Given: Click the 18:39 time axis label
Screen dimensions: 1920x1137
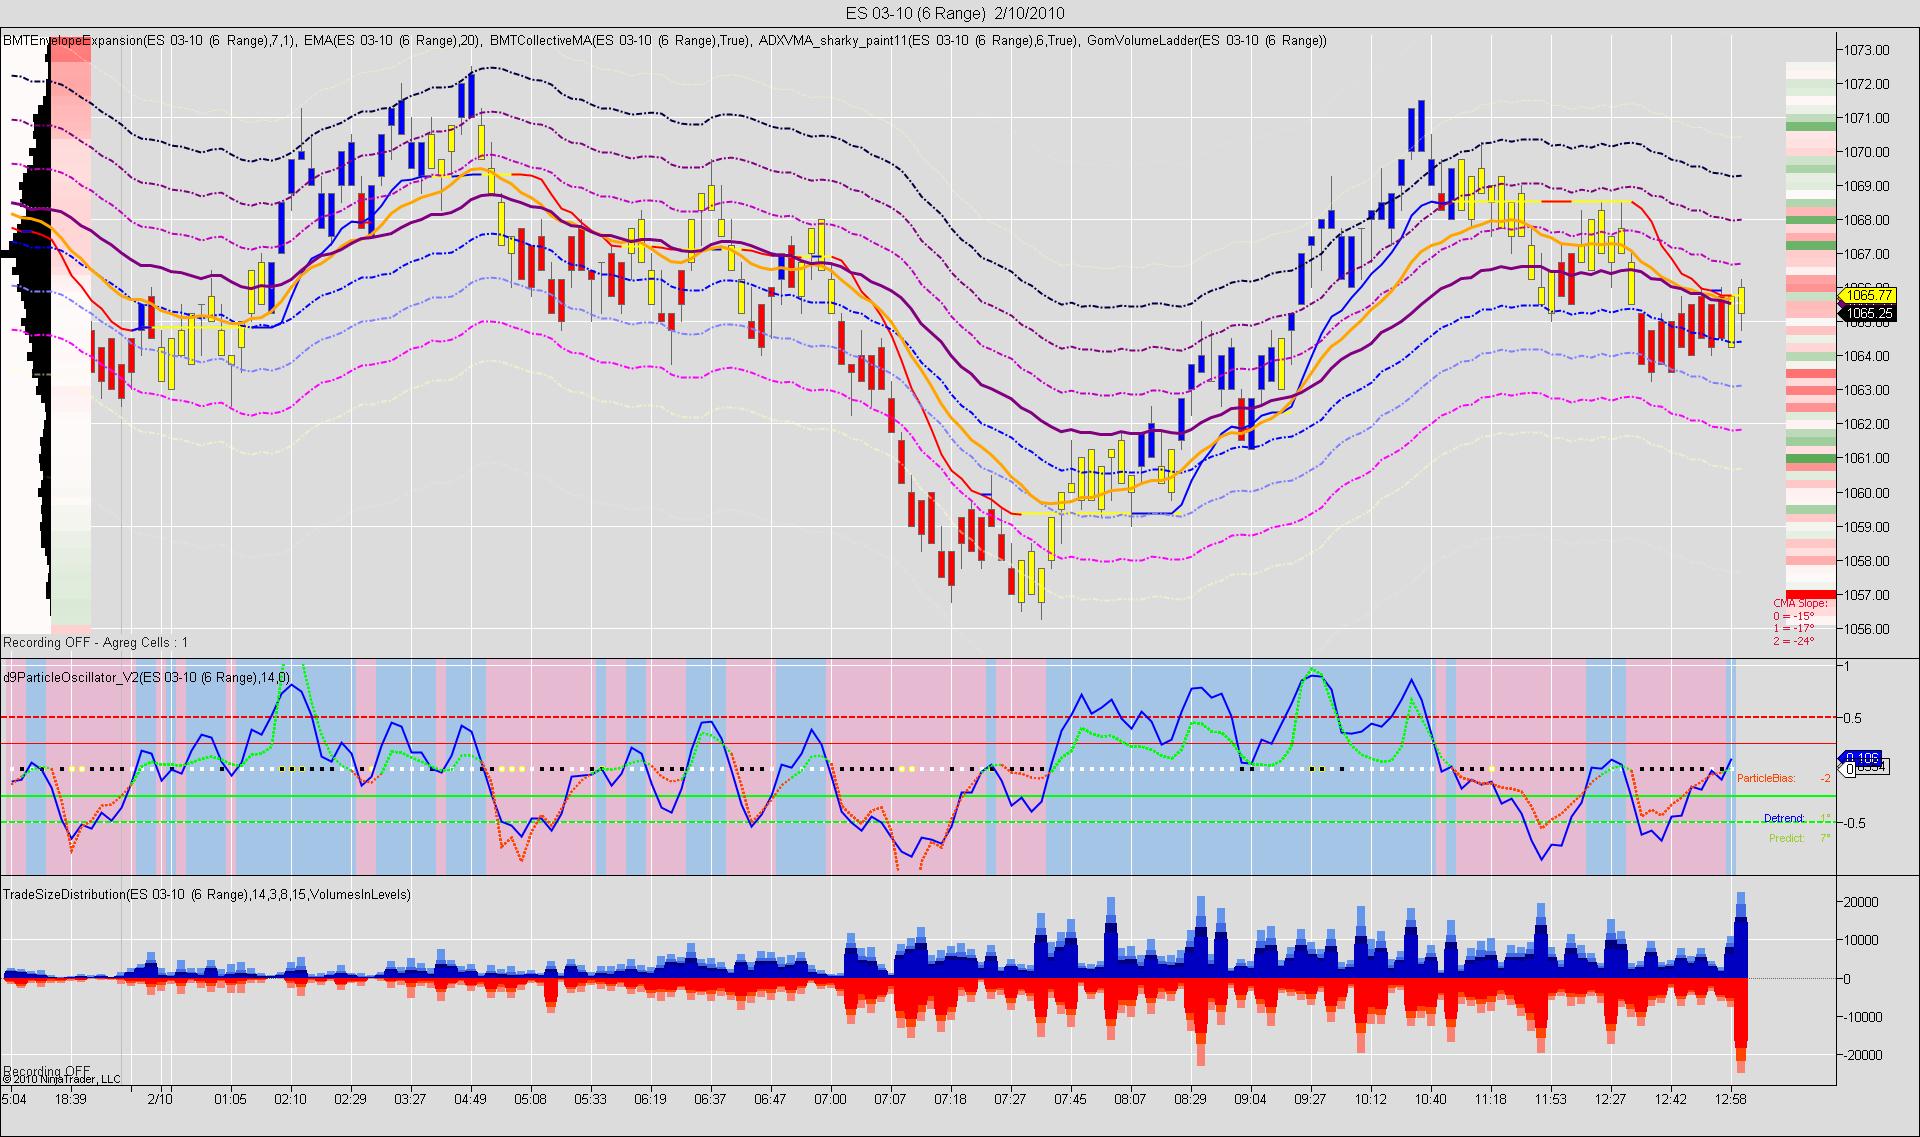Looking at the screenshot, I should (71, 1098).
